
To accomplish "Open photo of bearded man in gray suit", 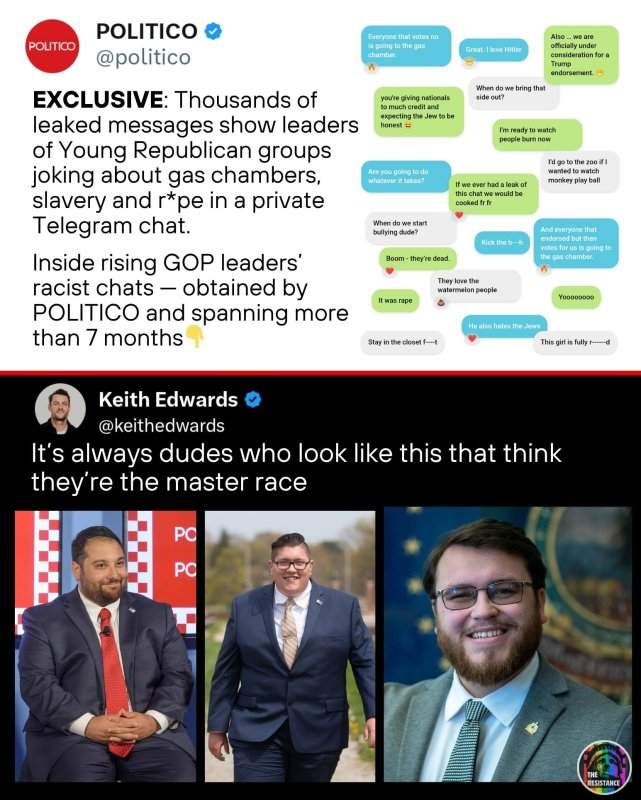I will [508, 644].
